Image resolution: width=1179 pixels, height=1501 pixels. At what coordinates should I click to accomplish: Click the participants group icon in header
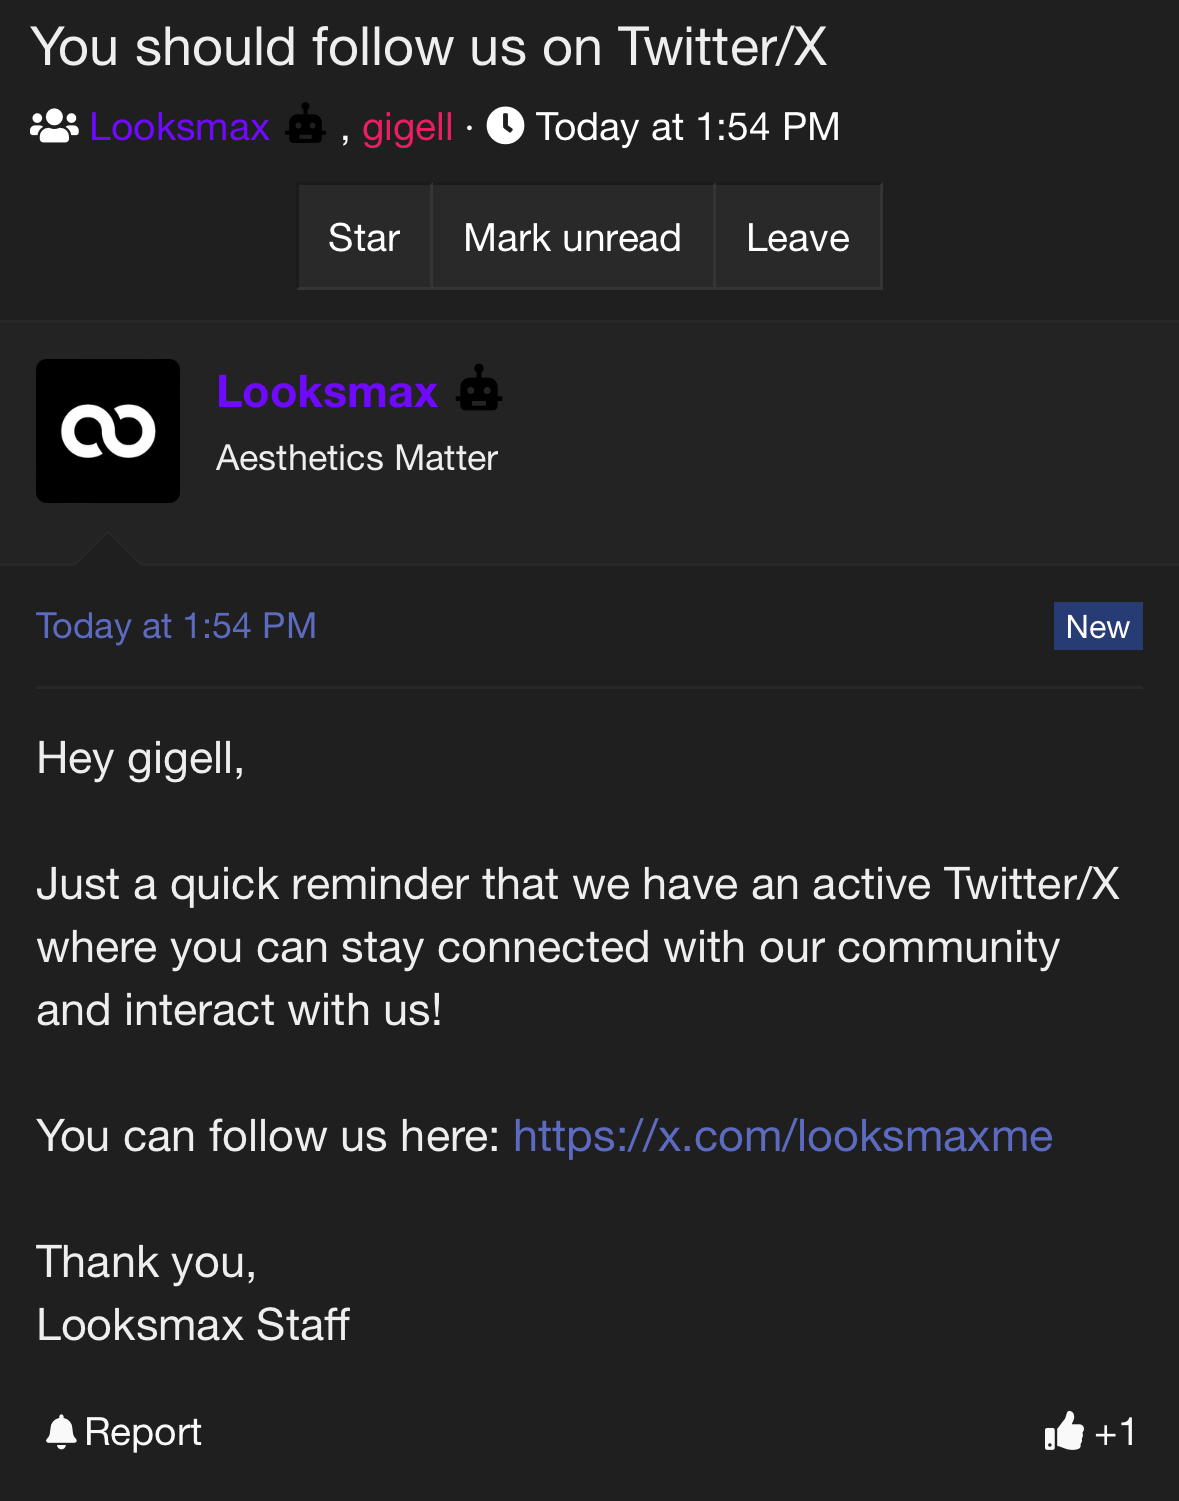[54, 127]
